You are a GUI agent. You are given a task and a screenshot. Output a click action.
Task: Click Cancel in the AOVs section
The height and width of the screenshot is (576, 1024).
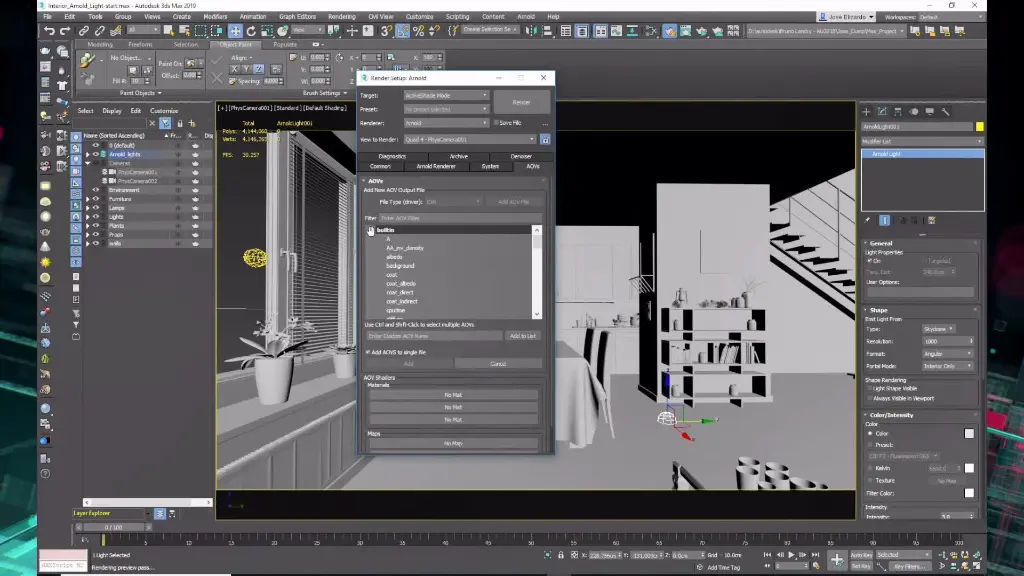tap(498, 364)
